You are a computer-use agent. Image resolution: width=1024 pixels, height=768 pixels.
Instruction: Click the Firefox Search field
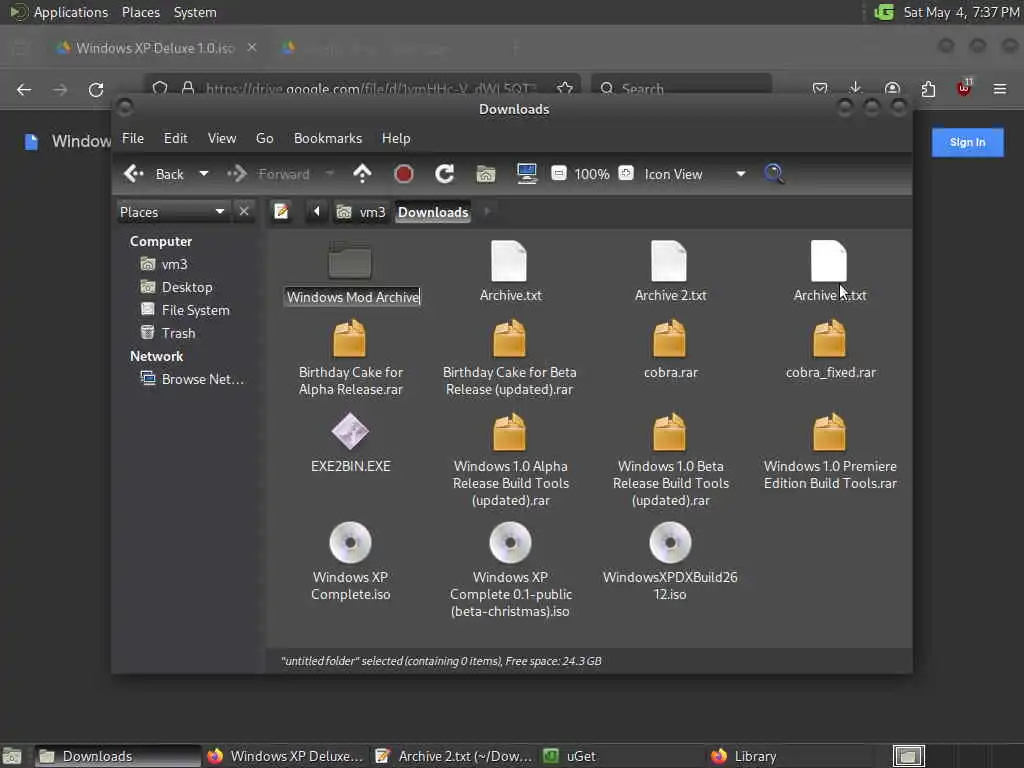click(x=681, y=88)
